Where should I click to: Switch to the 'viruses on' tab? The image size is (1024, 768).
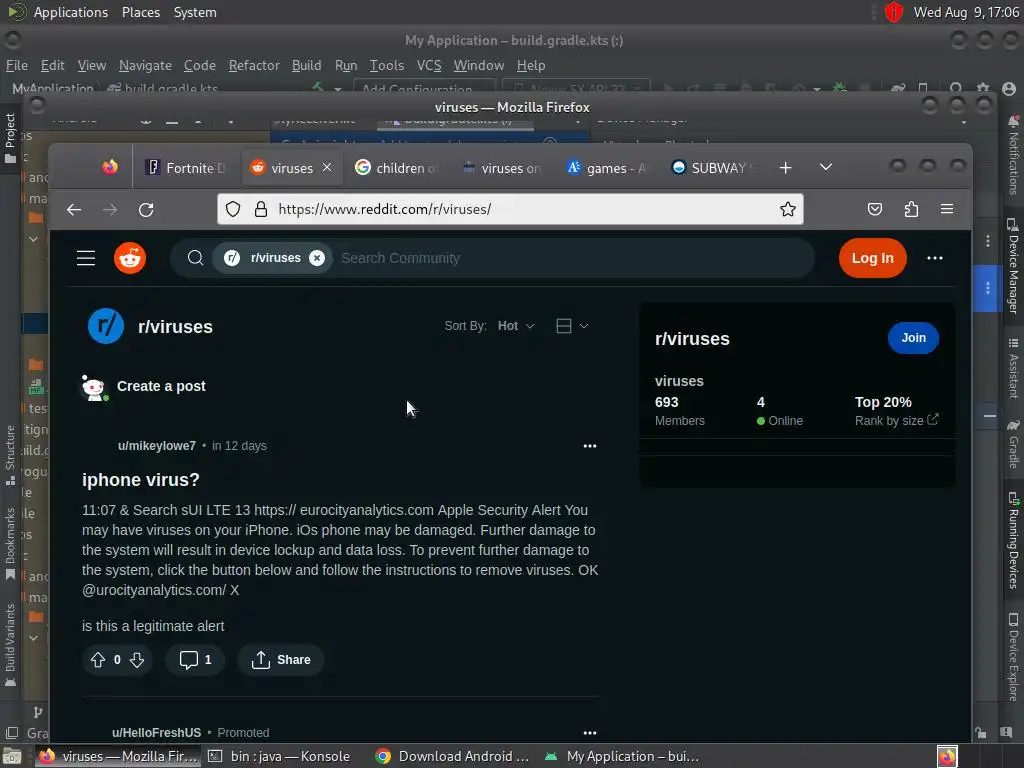pyautogui.click(x=502, y=168)
